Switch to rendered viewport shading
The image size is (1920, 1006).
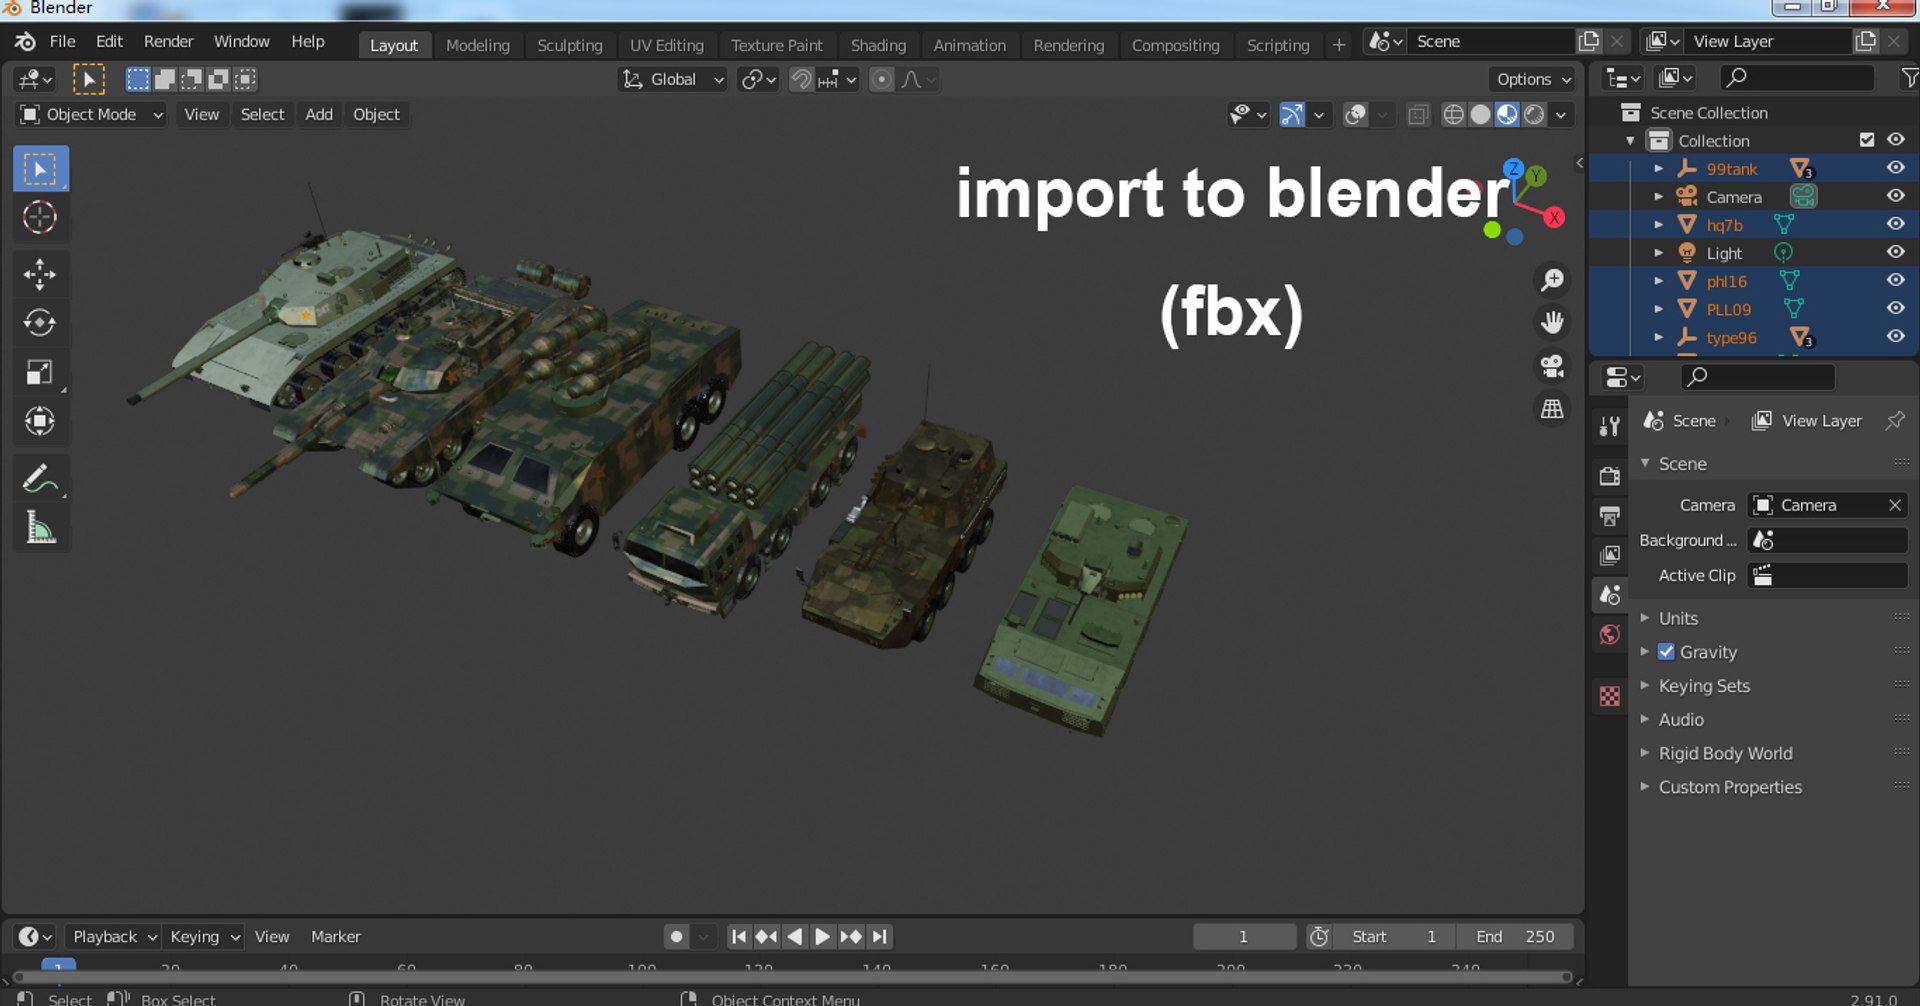click(1534, 115)
